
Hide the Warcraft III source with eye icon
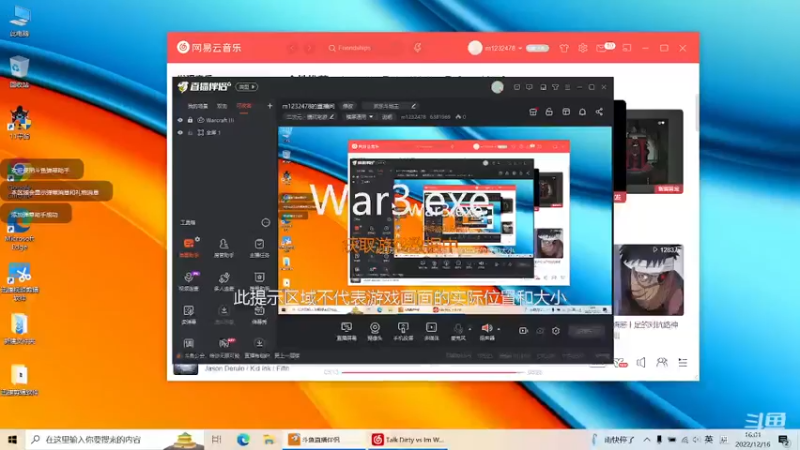pyautogui.click(x=180, y=120)
